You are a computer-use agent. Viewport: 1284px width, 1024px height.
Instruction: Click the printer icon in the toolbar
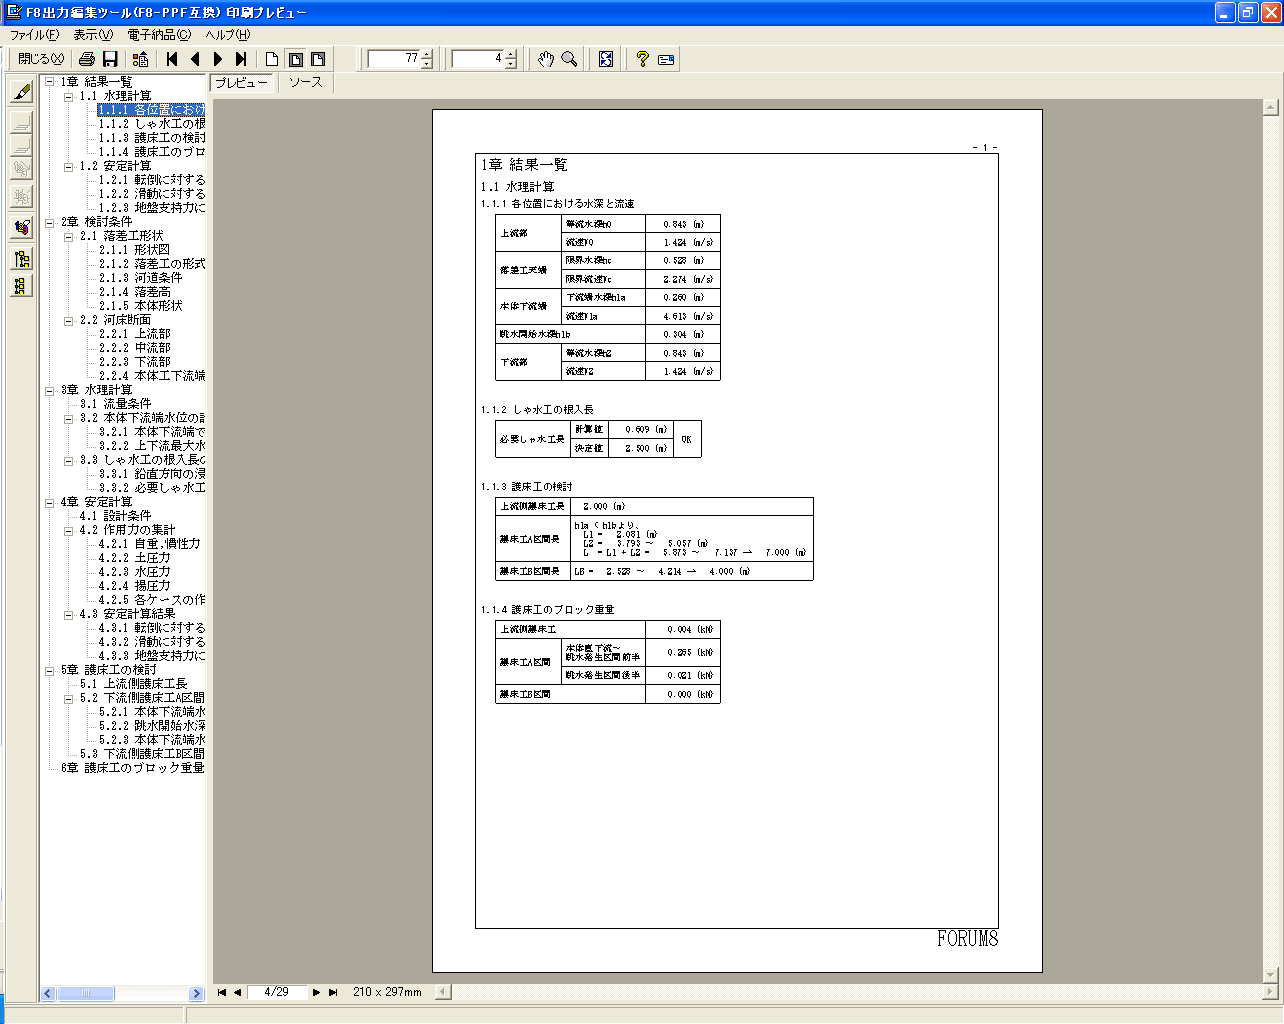(x=87, y=59)
